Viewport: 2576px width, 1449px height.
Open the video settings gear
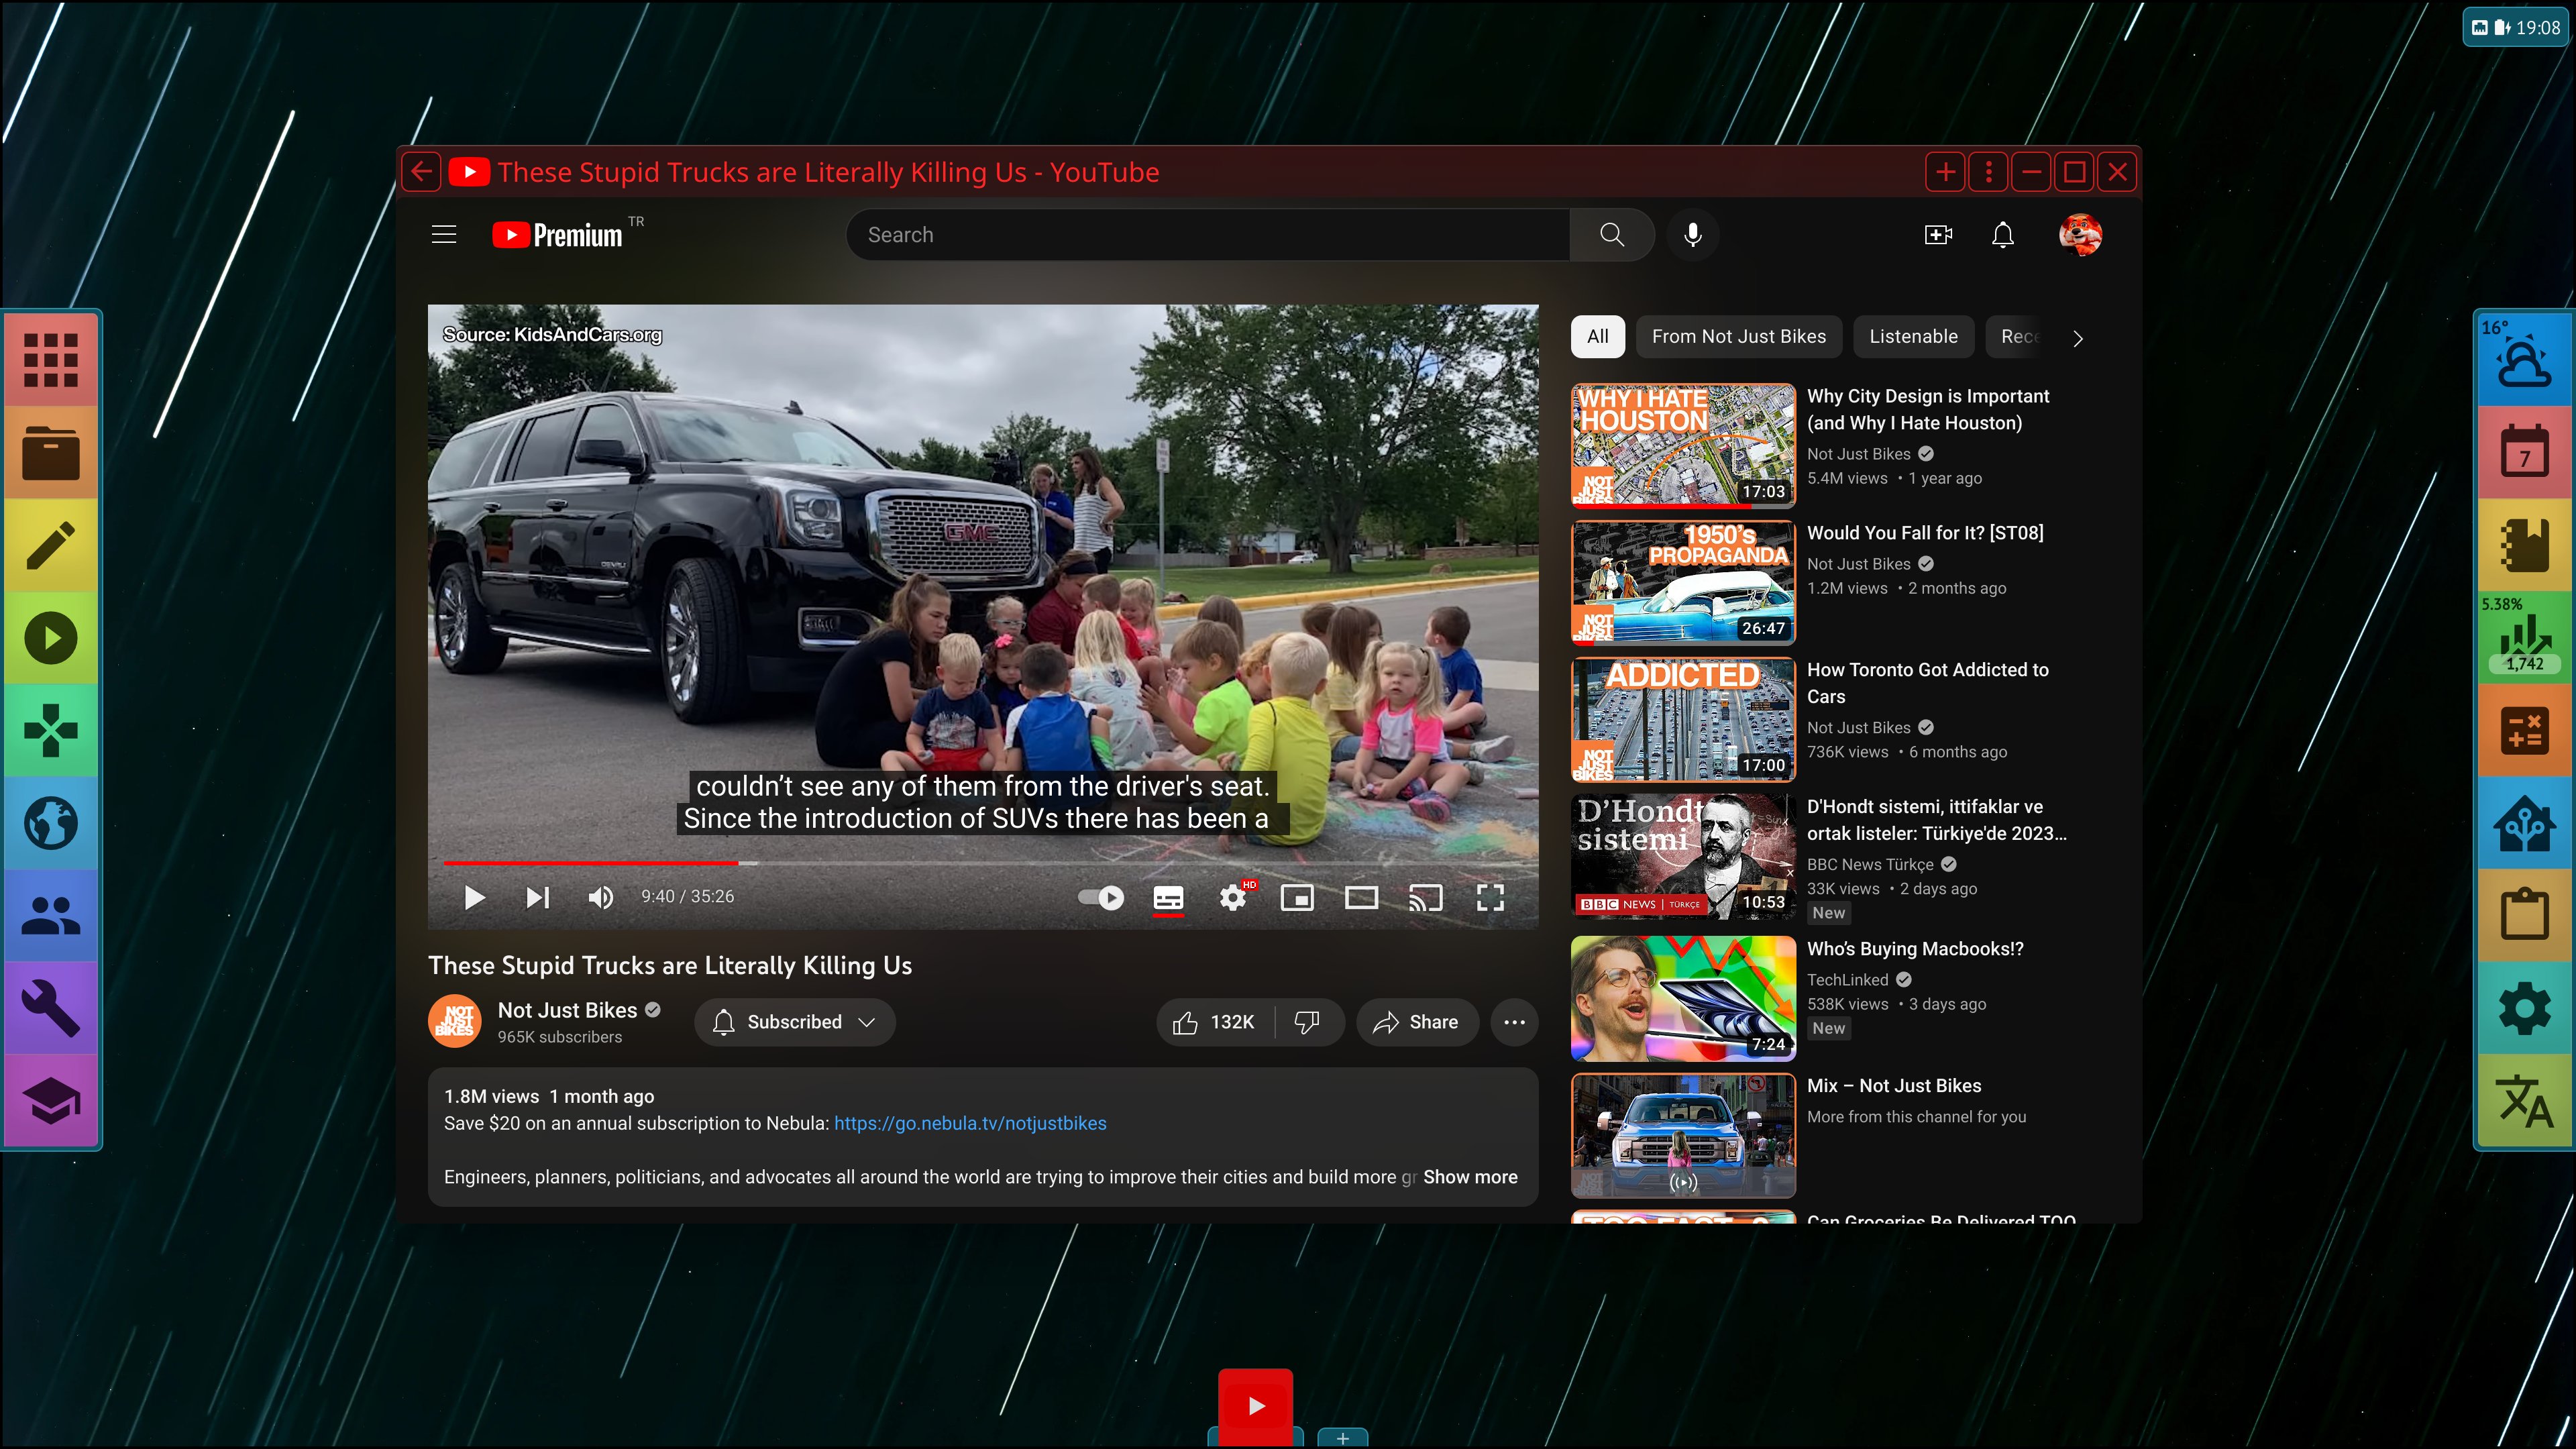click(x=1232, y=897)
